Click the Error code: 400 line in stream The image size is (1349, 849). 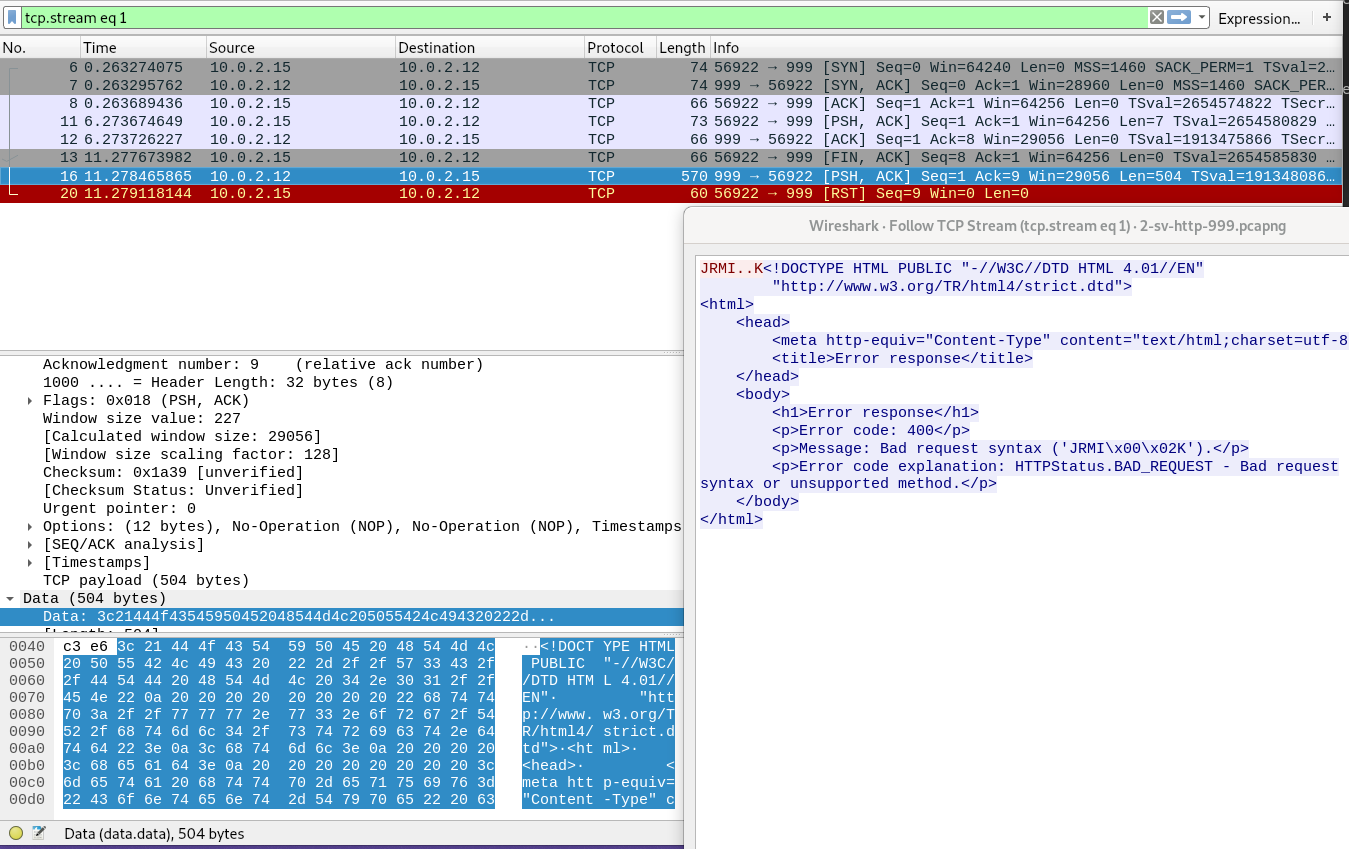871,430
